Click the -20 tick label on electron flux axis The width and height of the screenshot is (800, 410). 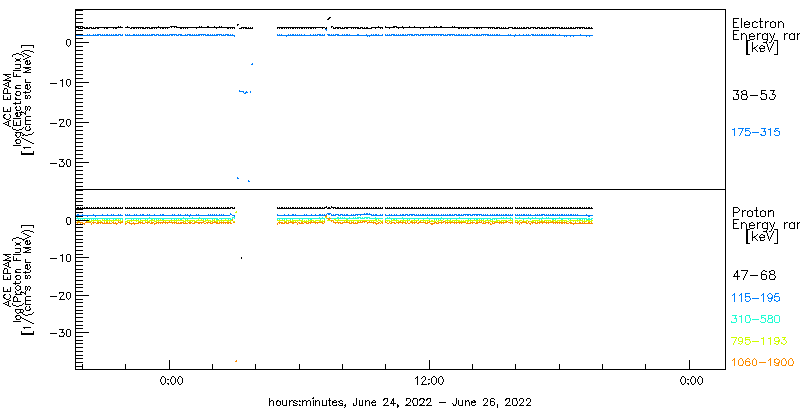61,122
